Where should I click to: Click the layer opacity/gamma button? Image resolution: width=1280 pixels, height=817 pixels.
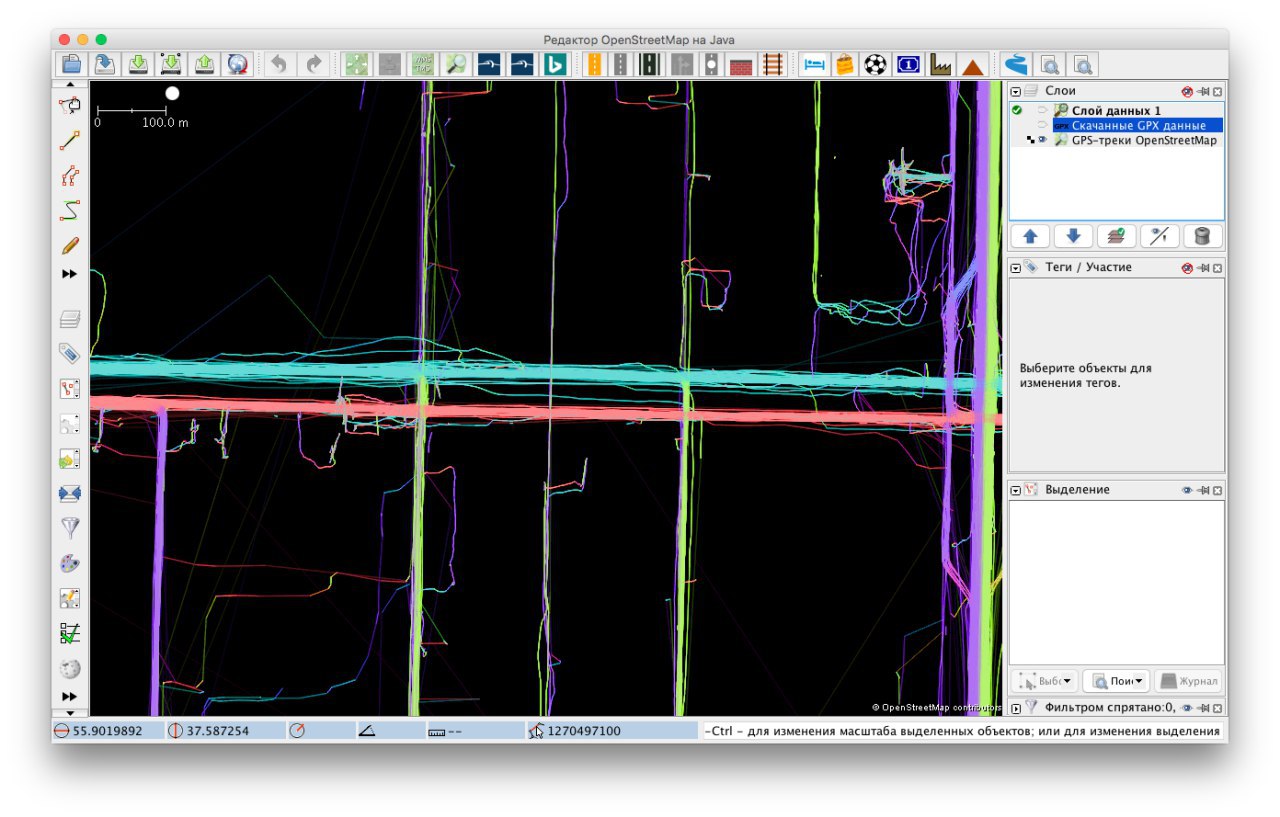(1159, 237)
